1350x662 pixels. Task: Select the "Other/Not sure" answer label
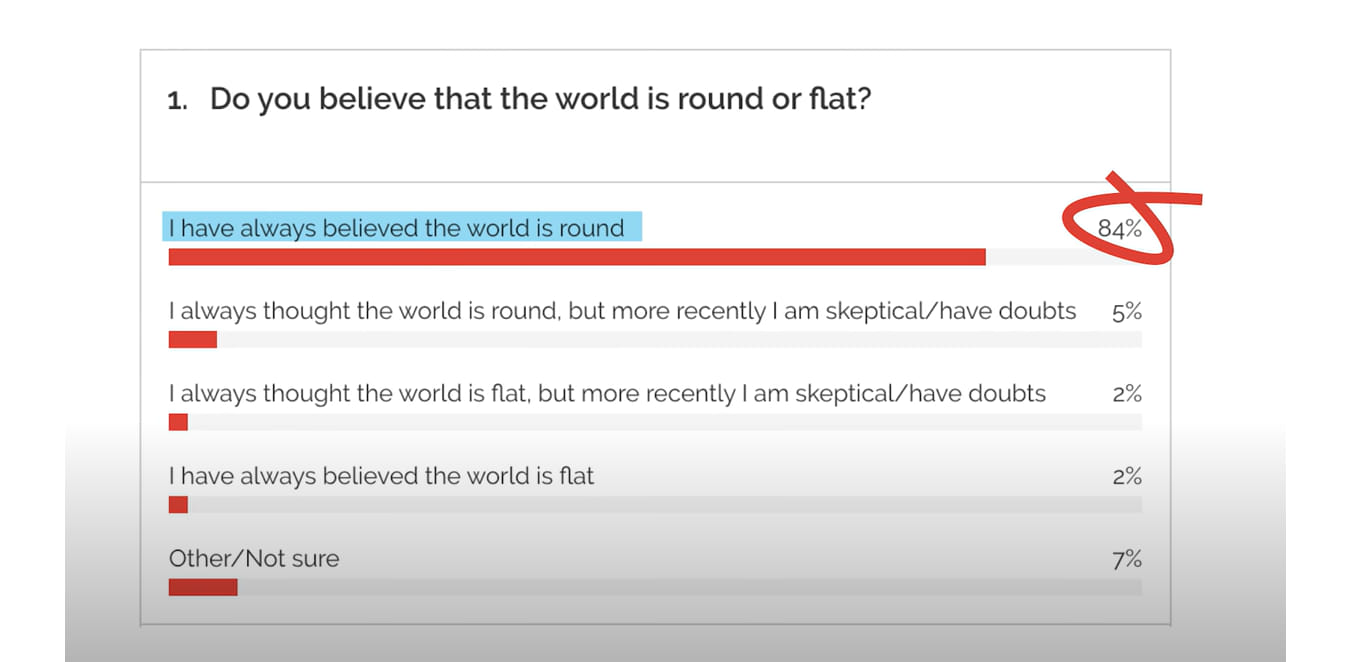[254, 558]
